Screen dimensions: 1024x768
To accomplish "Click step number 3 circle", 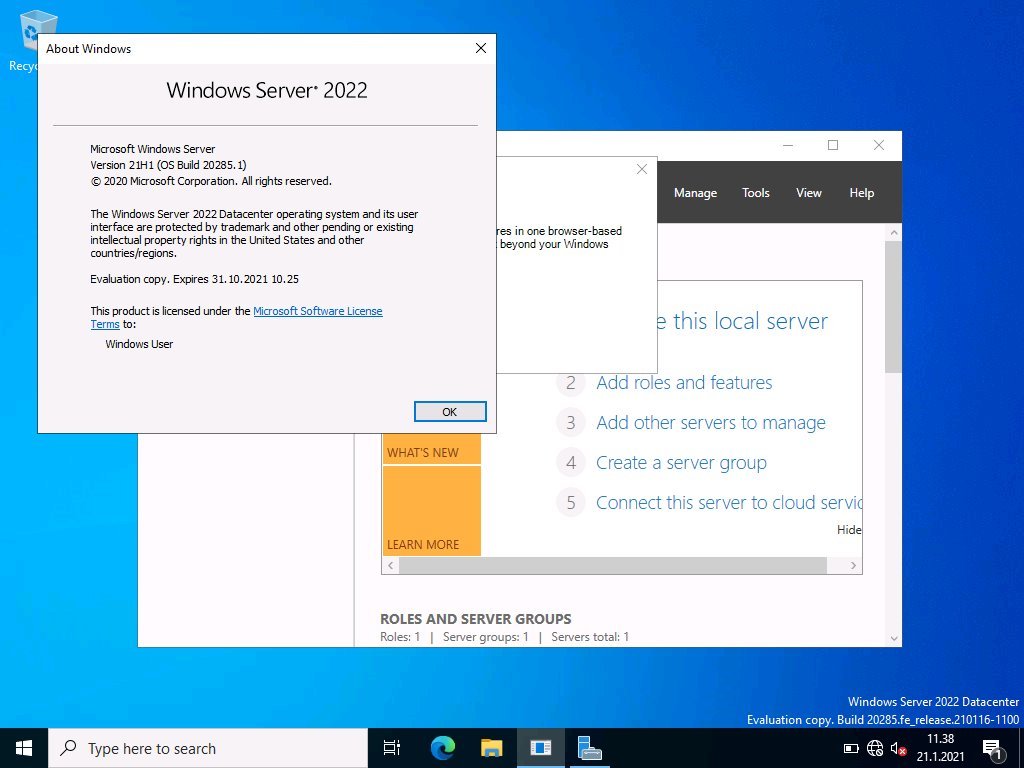I will (x=571, y=423).
